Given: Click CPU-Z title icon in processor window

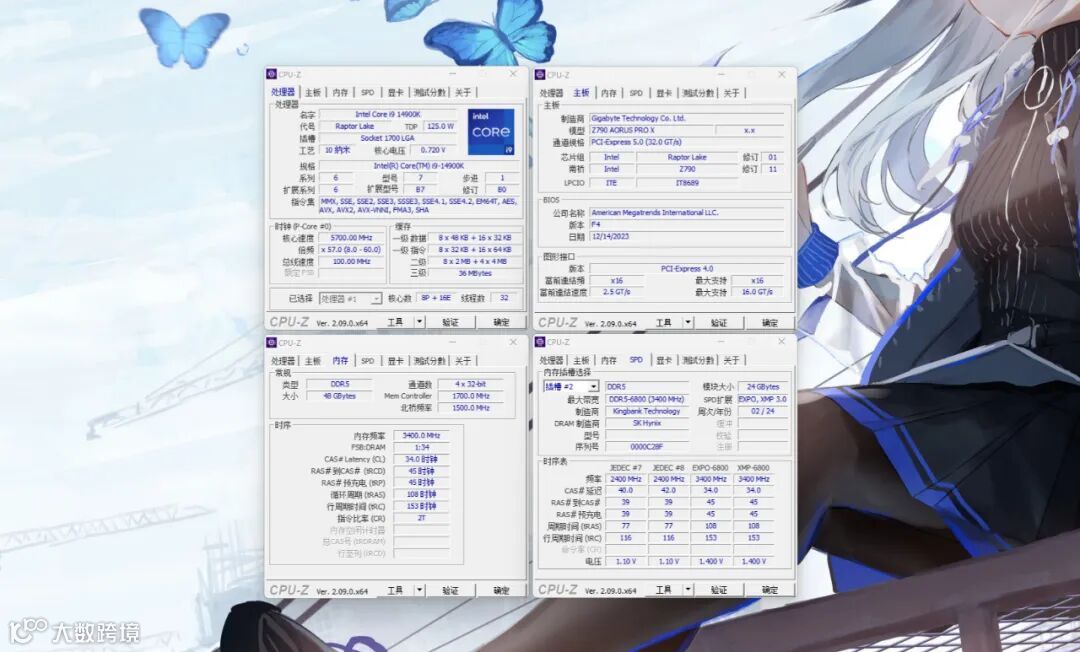Looking at the screenshot, I should coord(272,74).
